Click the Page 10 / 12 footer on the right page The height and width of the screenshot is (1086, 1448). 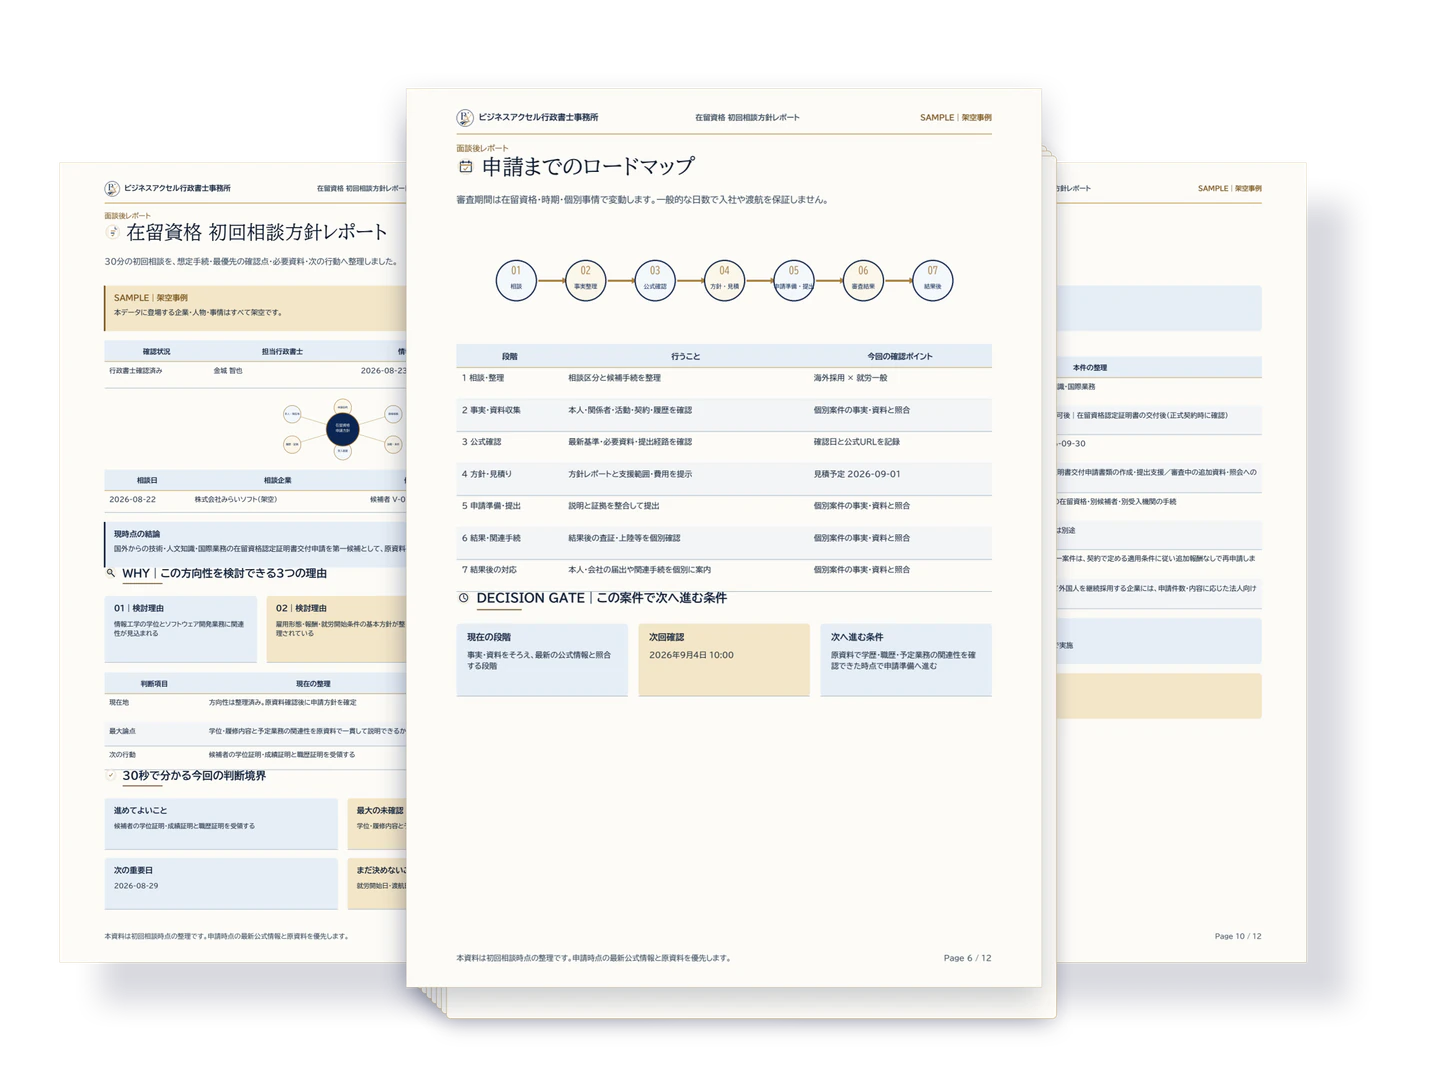[x=1238, y=937]
